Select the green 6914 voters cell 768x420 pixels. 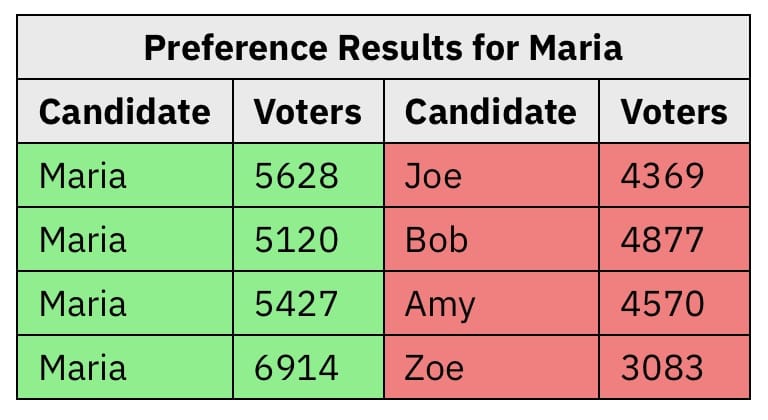tap(308, 368)
